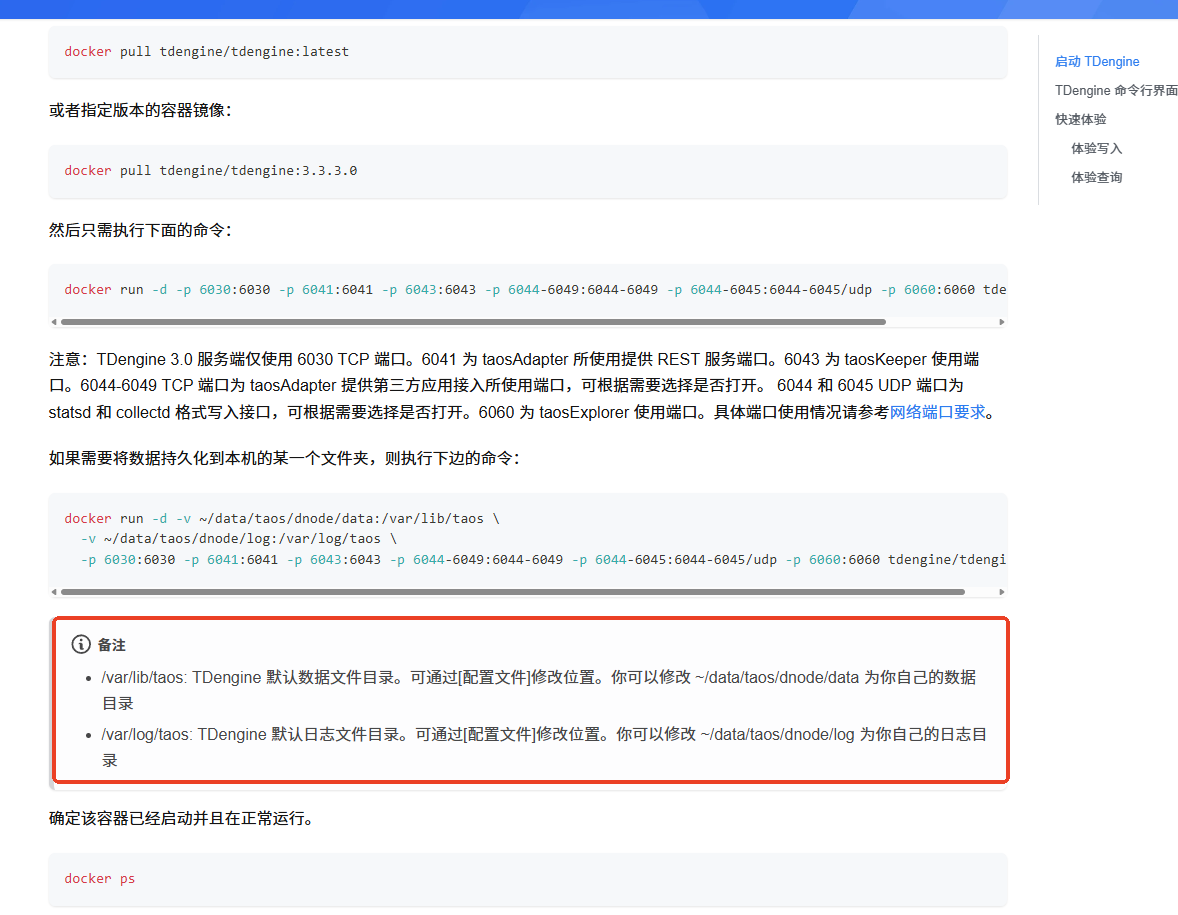This screenshot has height=915, width=1178.
Task: Click the left scroll arrow on first docker run block
Action: (x=56, y=322)
